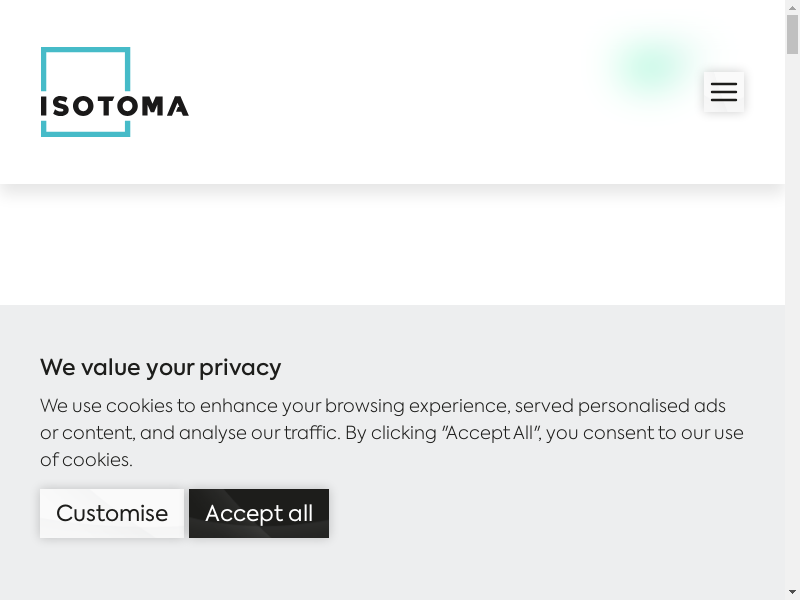Click the cookie consent description paragraph
Viewport: 800px width, 600px height.
pos(391,433)
